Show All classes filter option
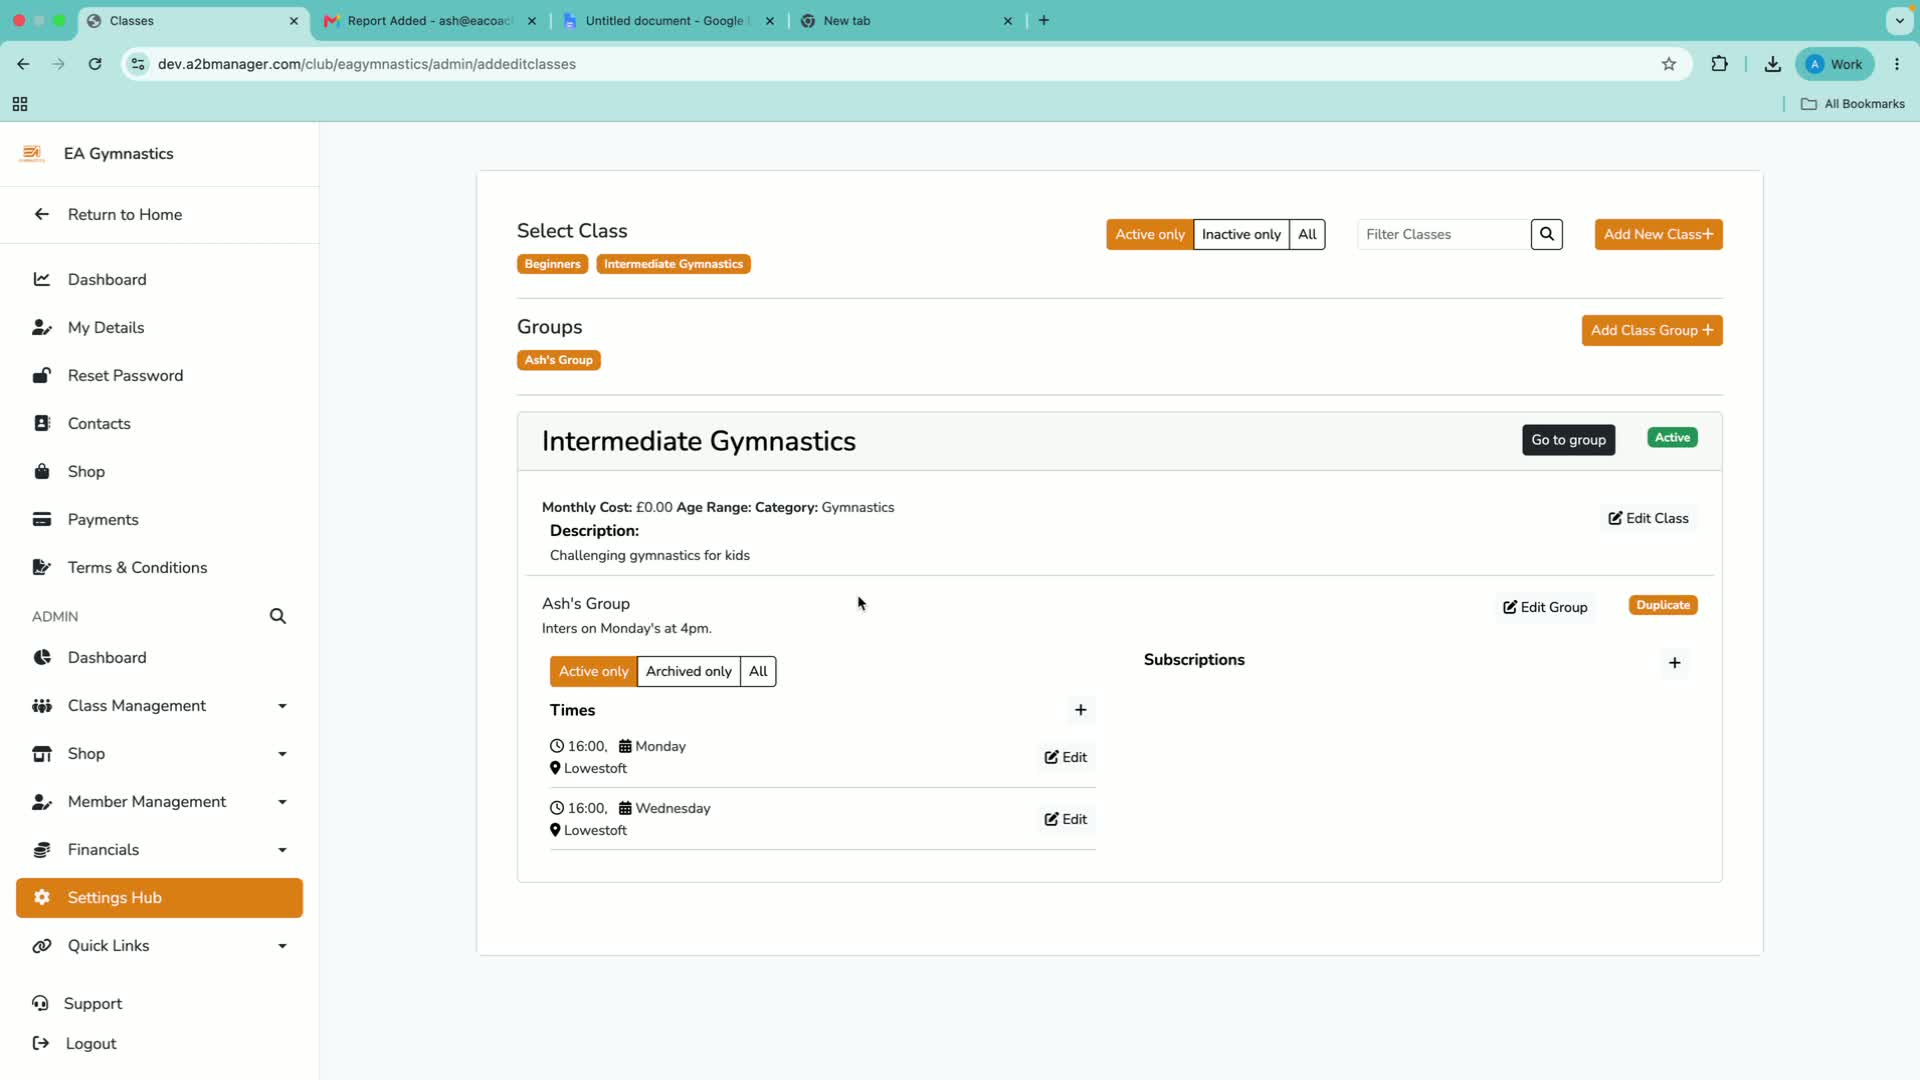This screenshot has width=1920, height=1080. [1307, 234]
